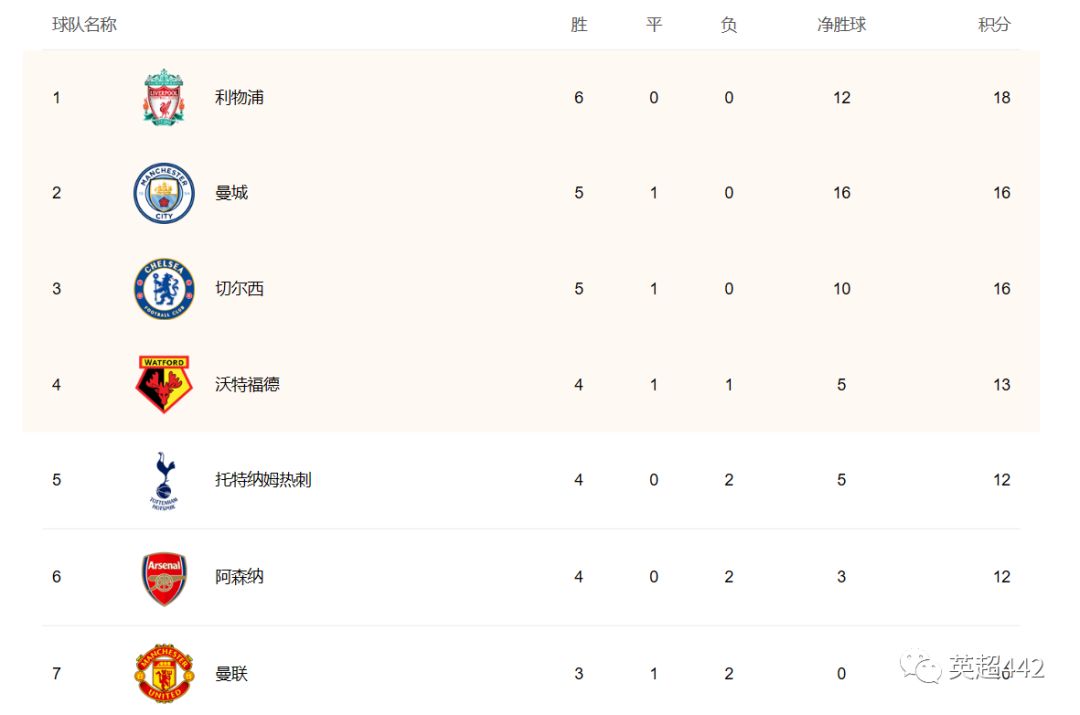Image resolution: width=1080 pixels, height=715 pixels.
Task: Click the 球队名称 column header
Action: 84,24
